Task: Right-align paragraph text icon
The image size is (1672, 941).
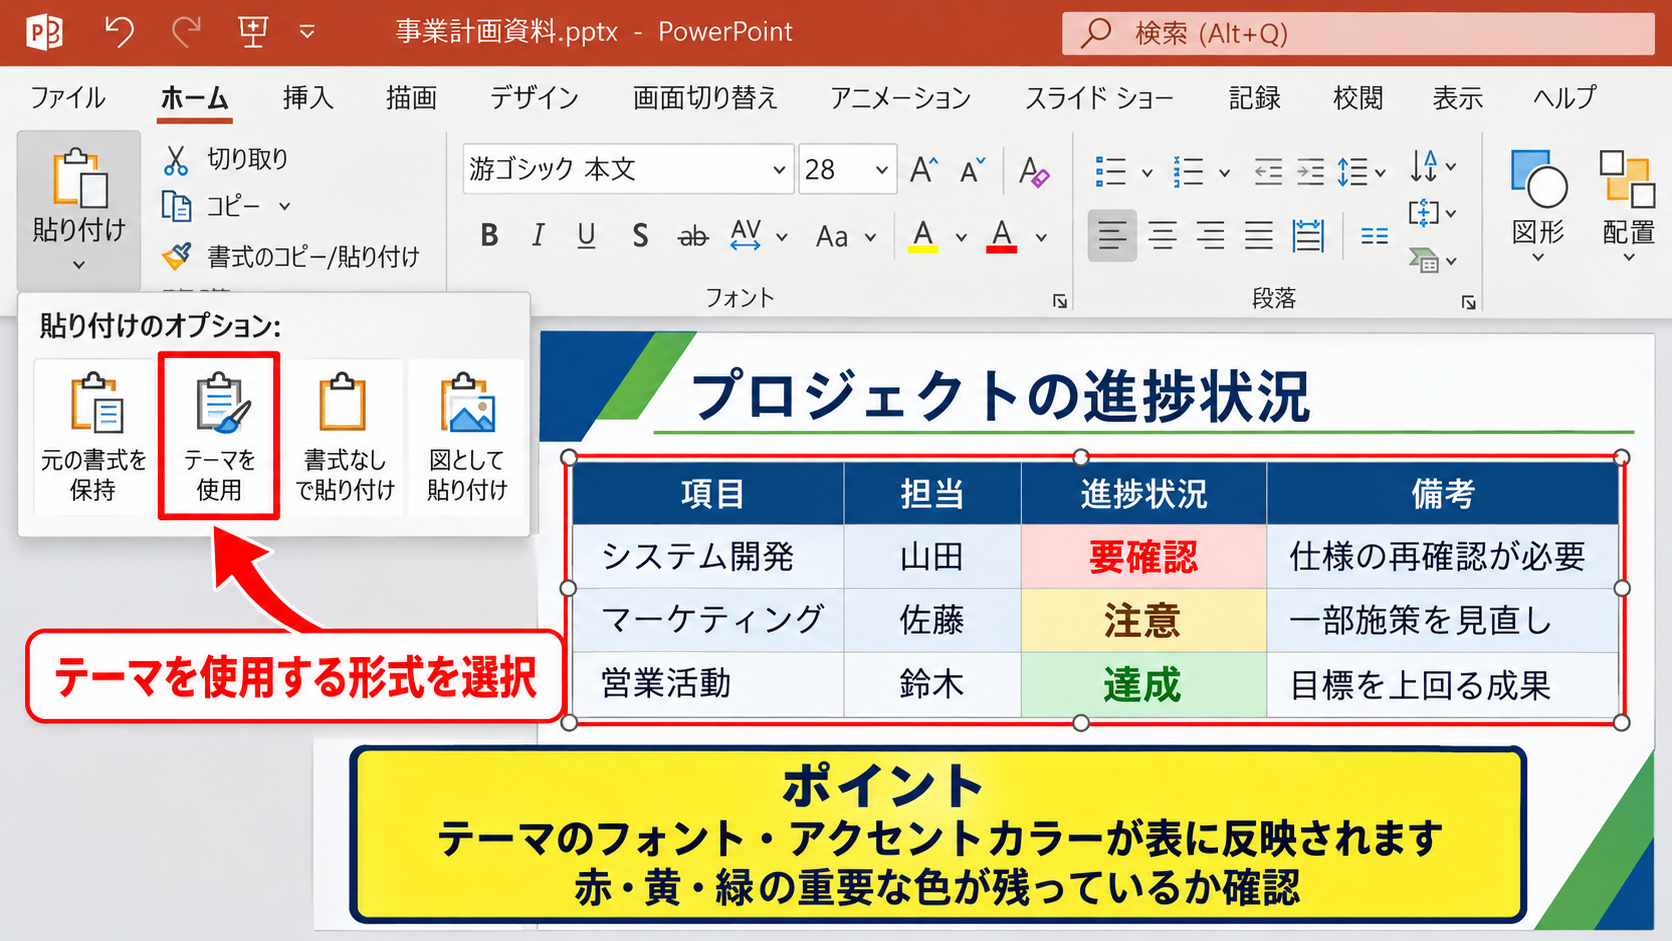Action: [x=1210, y=236]
